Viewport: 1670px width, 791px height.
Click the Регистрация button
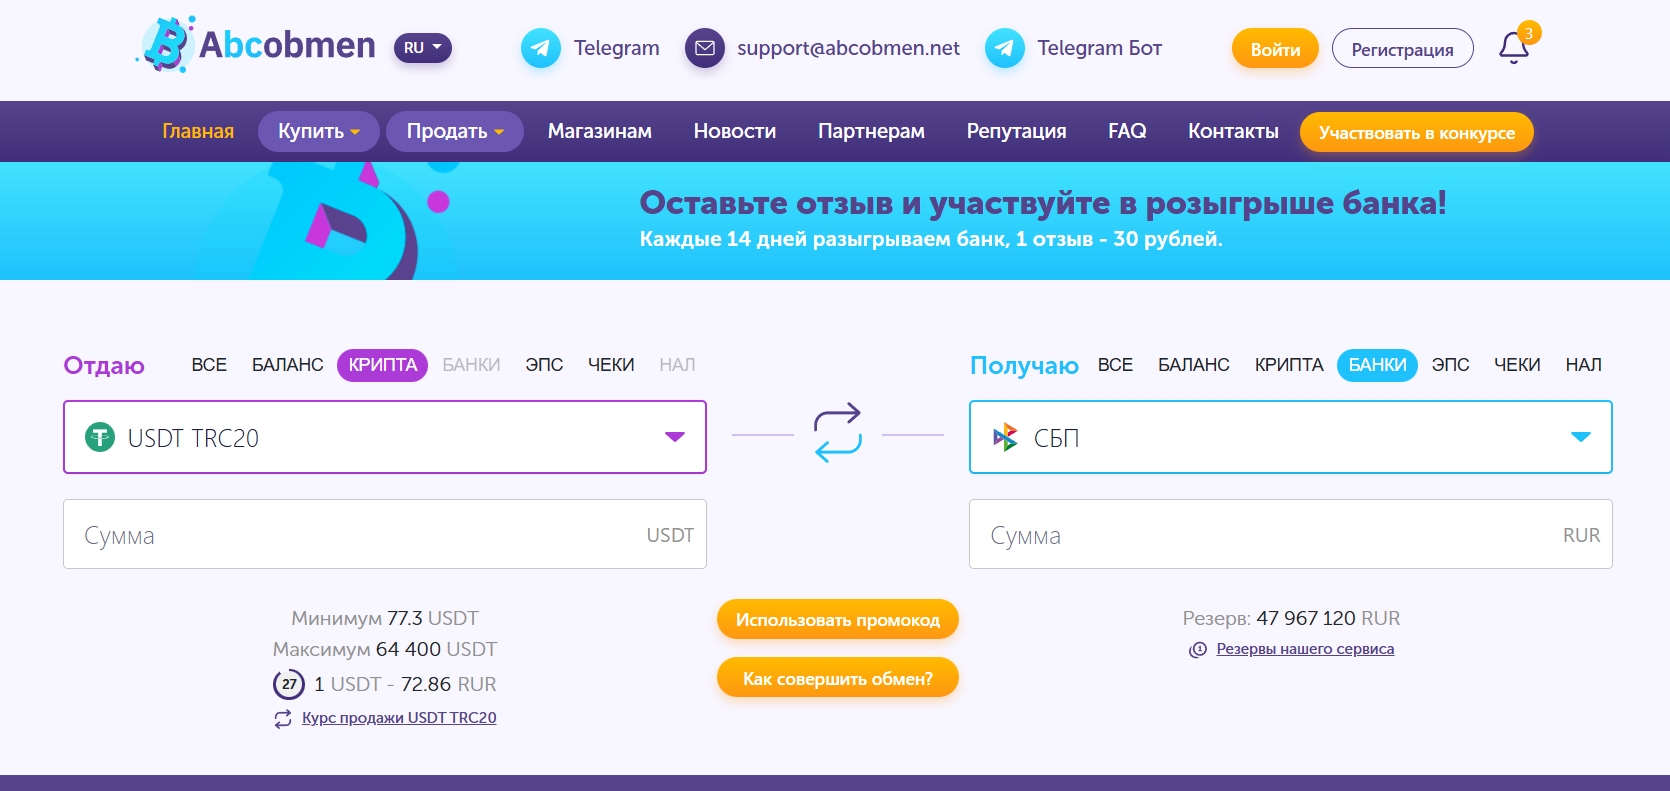tap(1402, 48)
